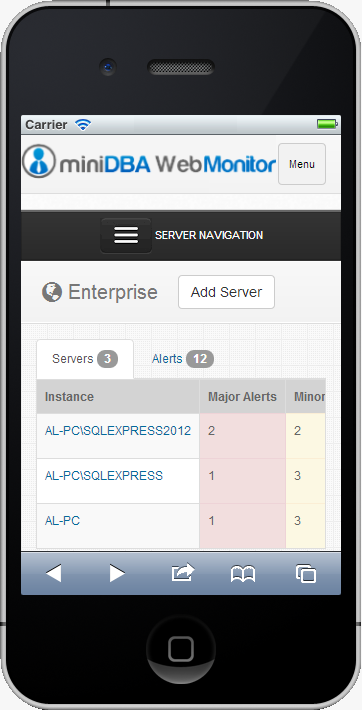Tap the Wi-Fi status icon
The width and height of the screenshot is (362, 710).
coord(83,125)
